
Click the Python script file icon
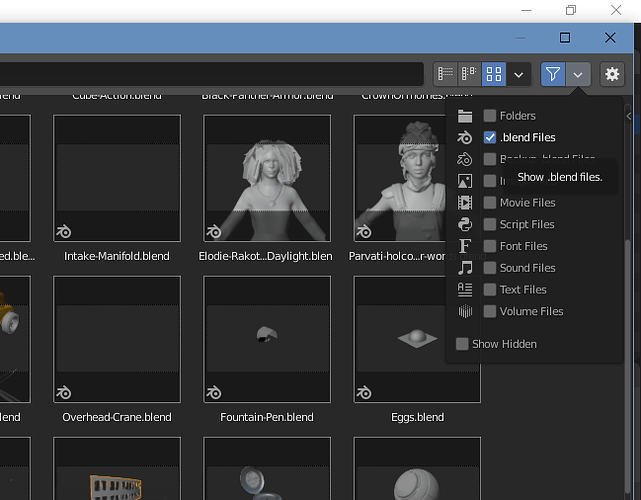pos(465,224)
